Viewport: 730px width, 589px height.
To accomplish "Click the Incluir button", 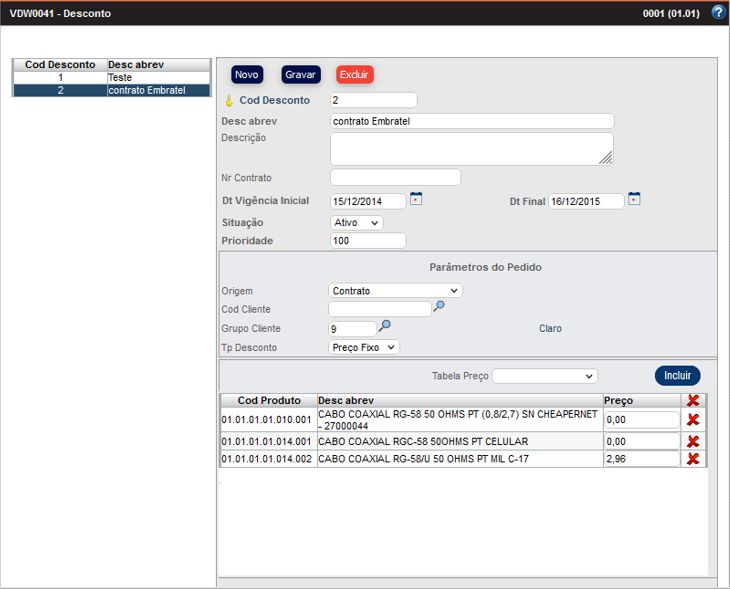I will click(x=677, y=376).
